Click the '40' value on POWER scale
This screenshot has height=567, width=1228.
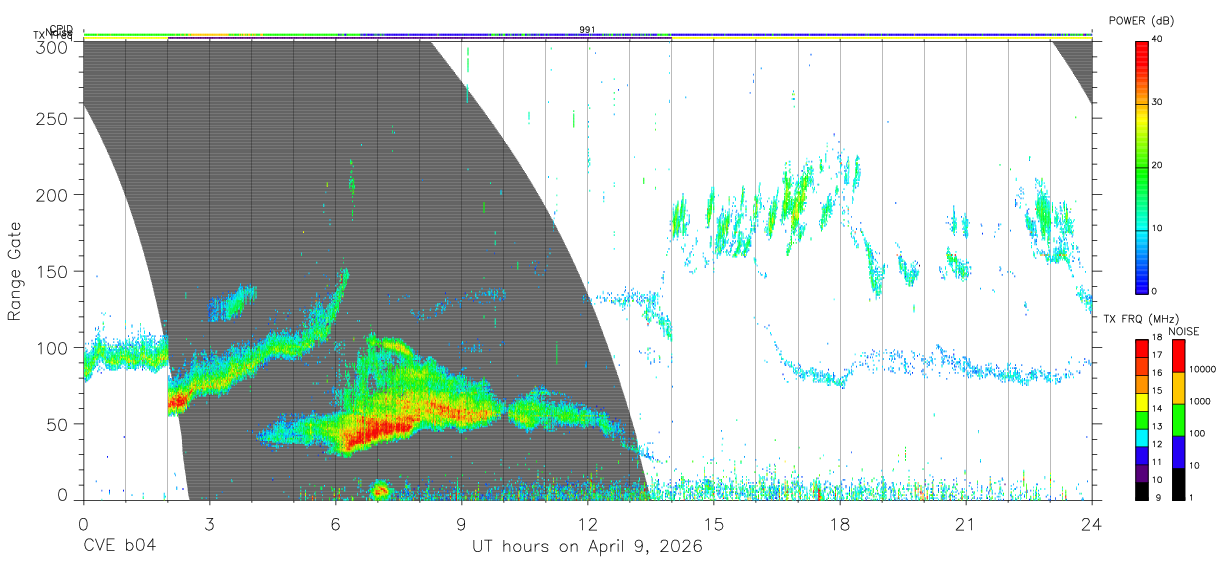(x=1158, y=40)
